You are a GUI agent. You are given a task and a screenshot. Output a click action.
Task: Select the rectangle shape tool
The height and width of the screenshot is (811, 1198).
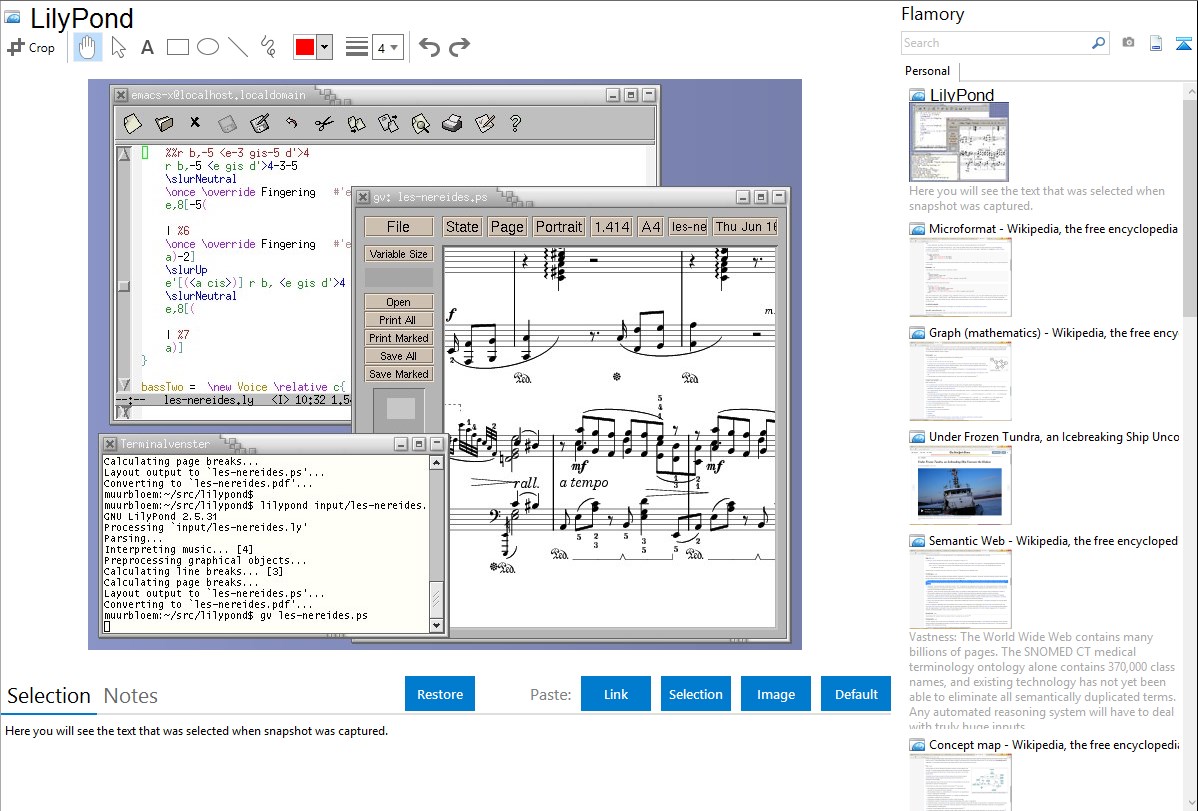(x=178, y=47)
